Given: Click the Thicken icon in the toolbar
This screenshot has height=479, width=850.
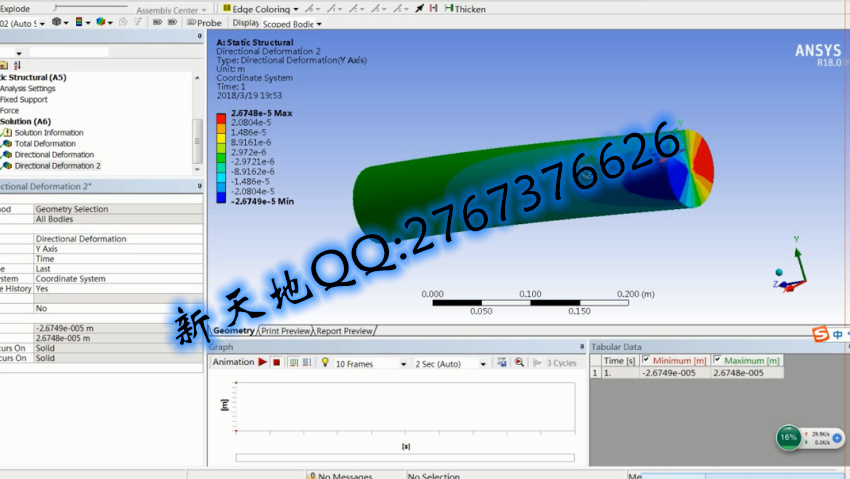Looking at the screenshot, I should pos(448,8).
